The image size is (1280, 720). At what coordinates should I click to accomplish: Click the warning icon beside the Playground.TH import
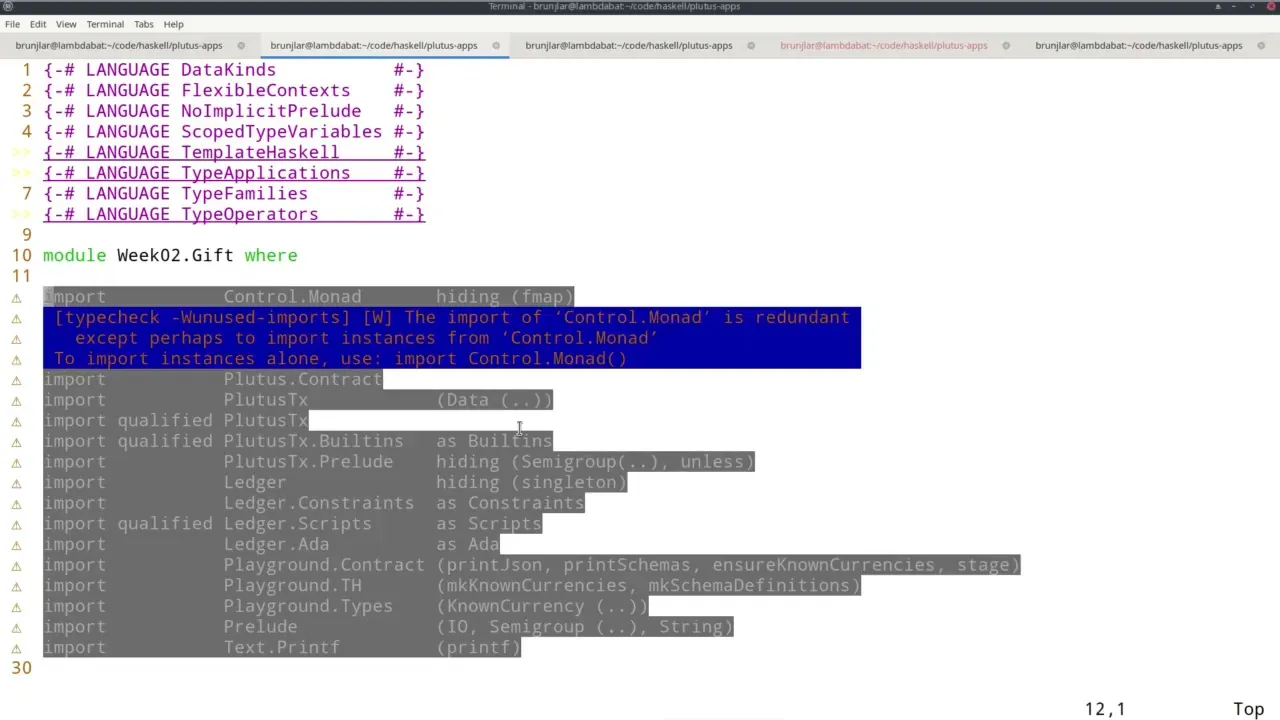tap(16, 585)
